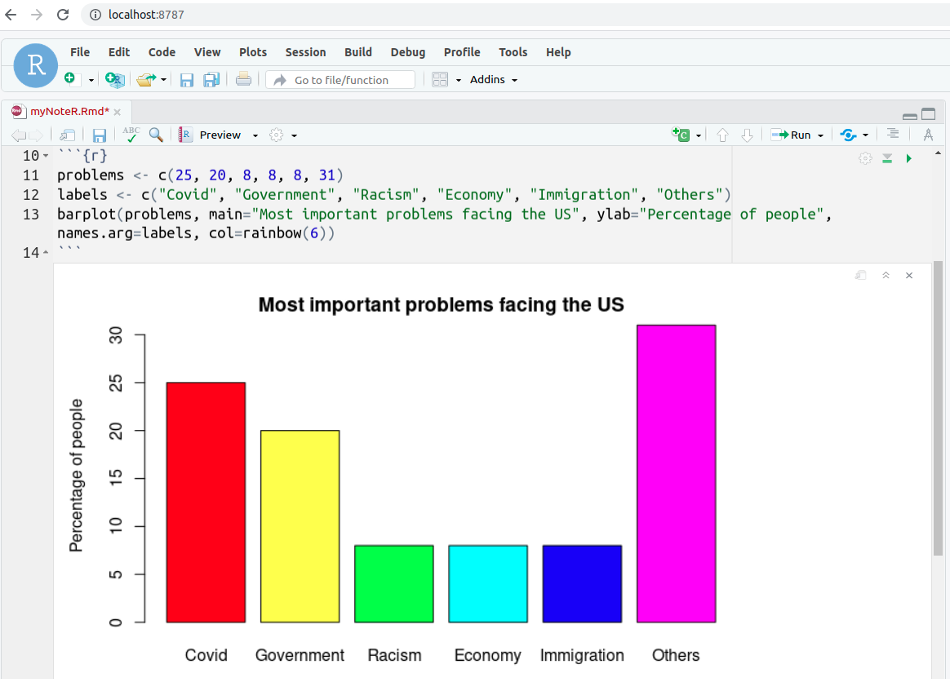This screenshot has width=950, height=679.
Task: Open the Preview dropdown arrow
Action: 255,134
